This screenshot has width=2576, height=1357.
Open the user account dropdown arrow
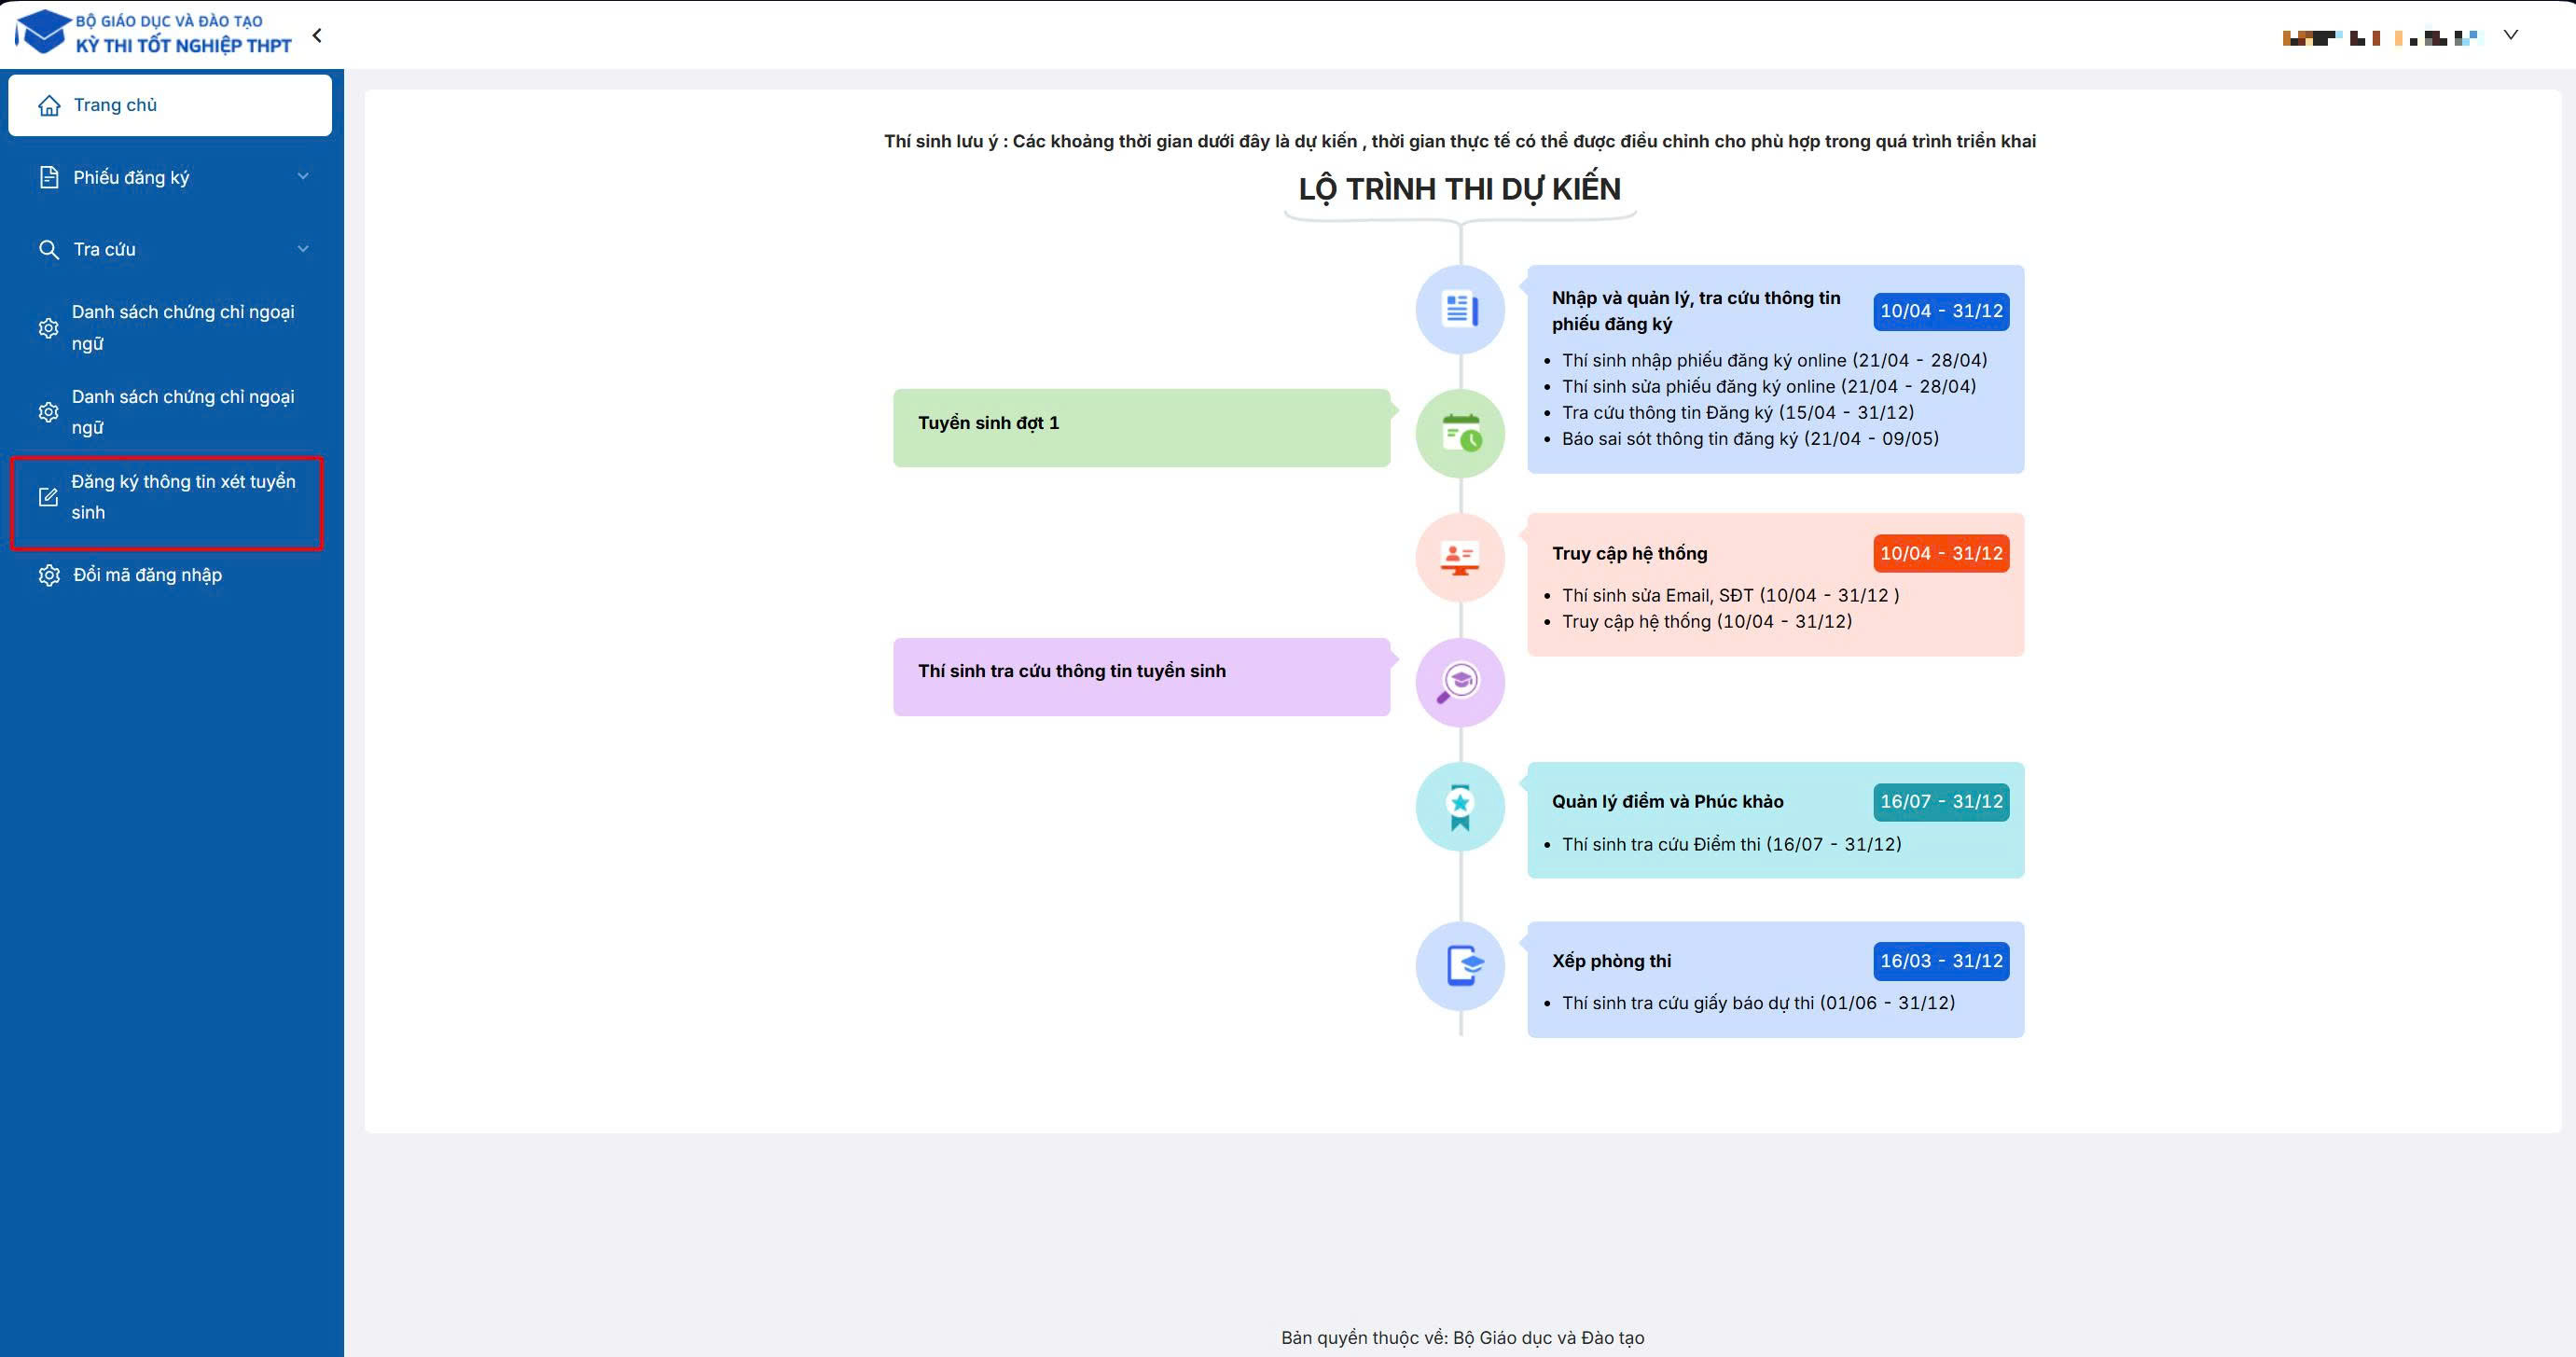(2510, 35)
